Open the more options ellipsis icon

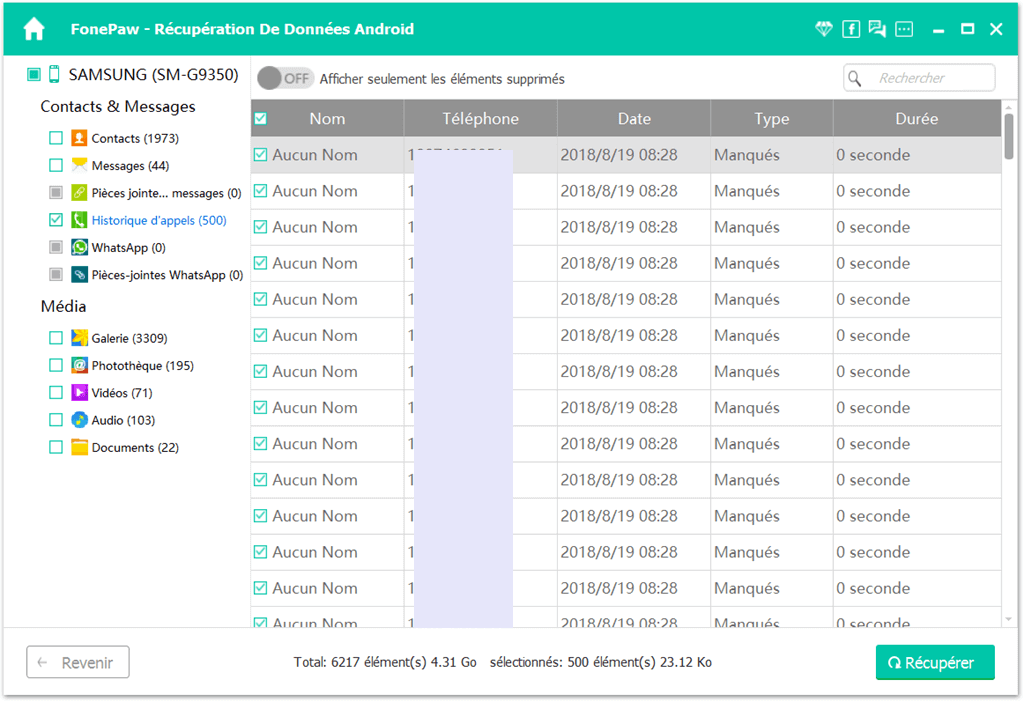904,29
